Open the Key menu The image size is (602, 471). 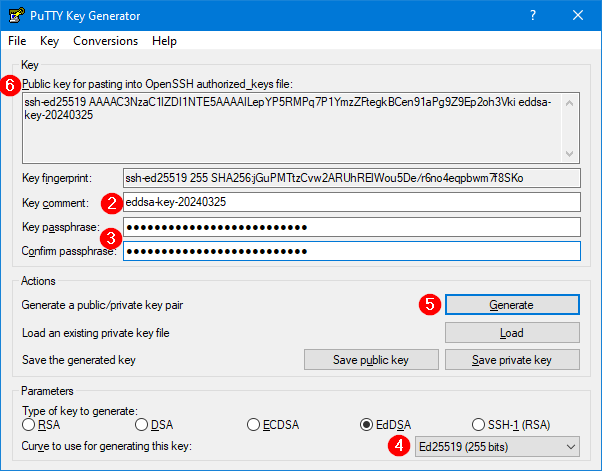pyautogui.click(x=50, y=41)
